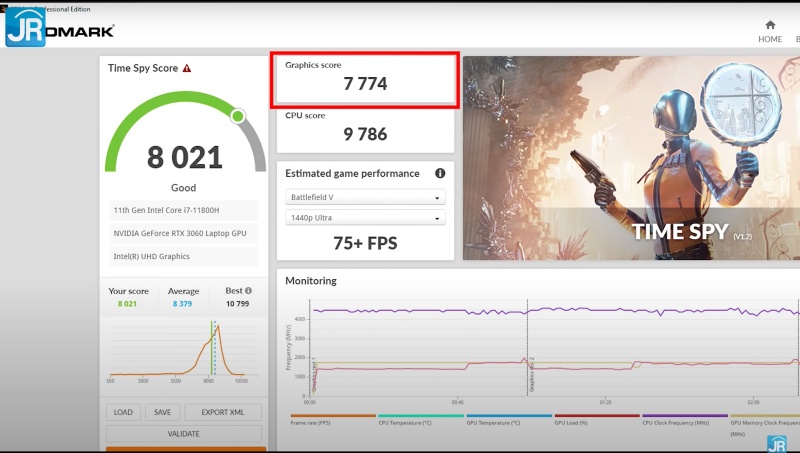This screenshot has width=800, height=453.
Task: Click the EXPORT XML button
Action: coord(223,412)
